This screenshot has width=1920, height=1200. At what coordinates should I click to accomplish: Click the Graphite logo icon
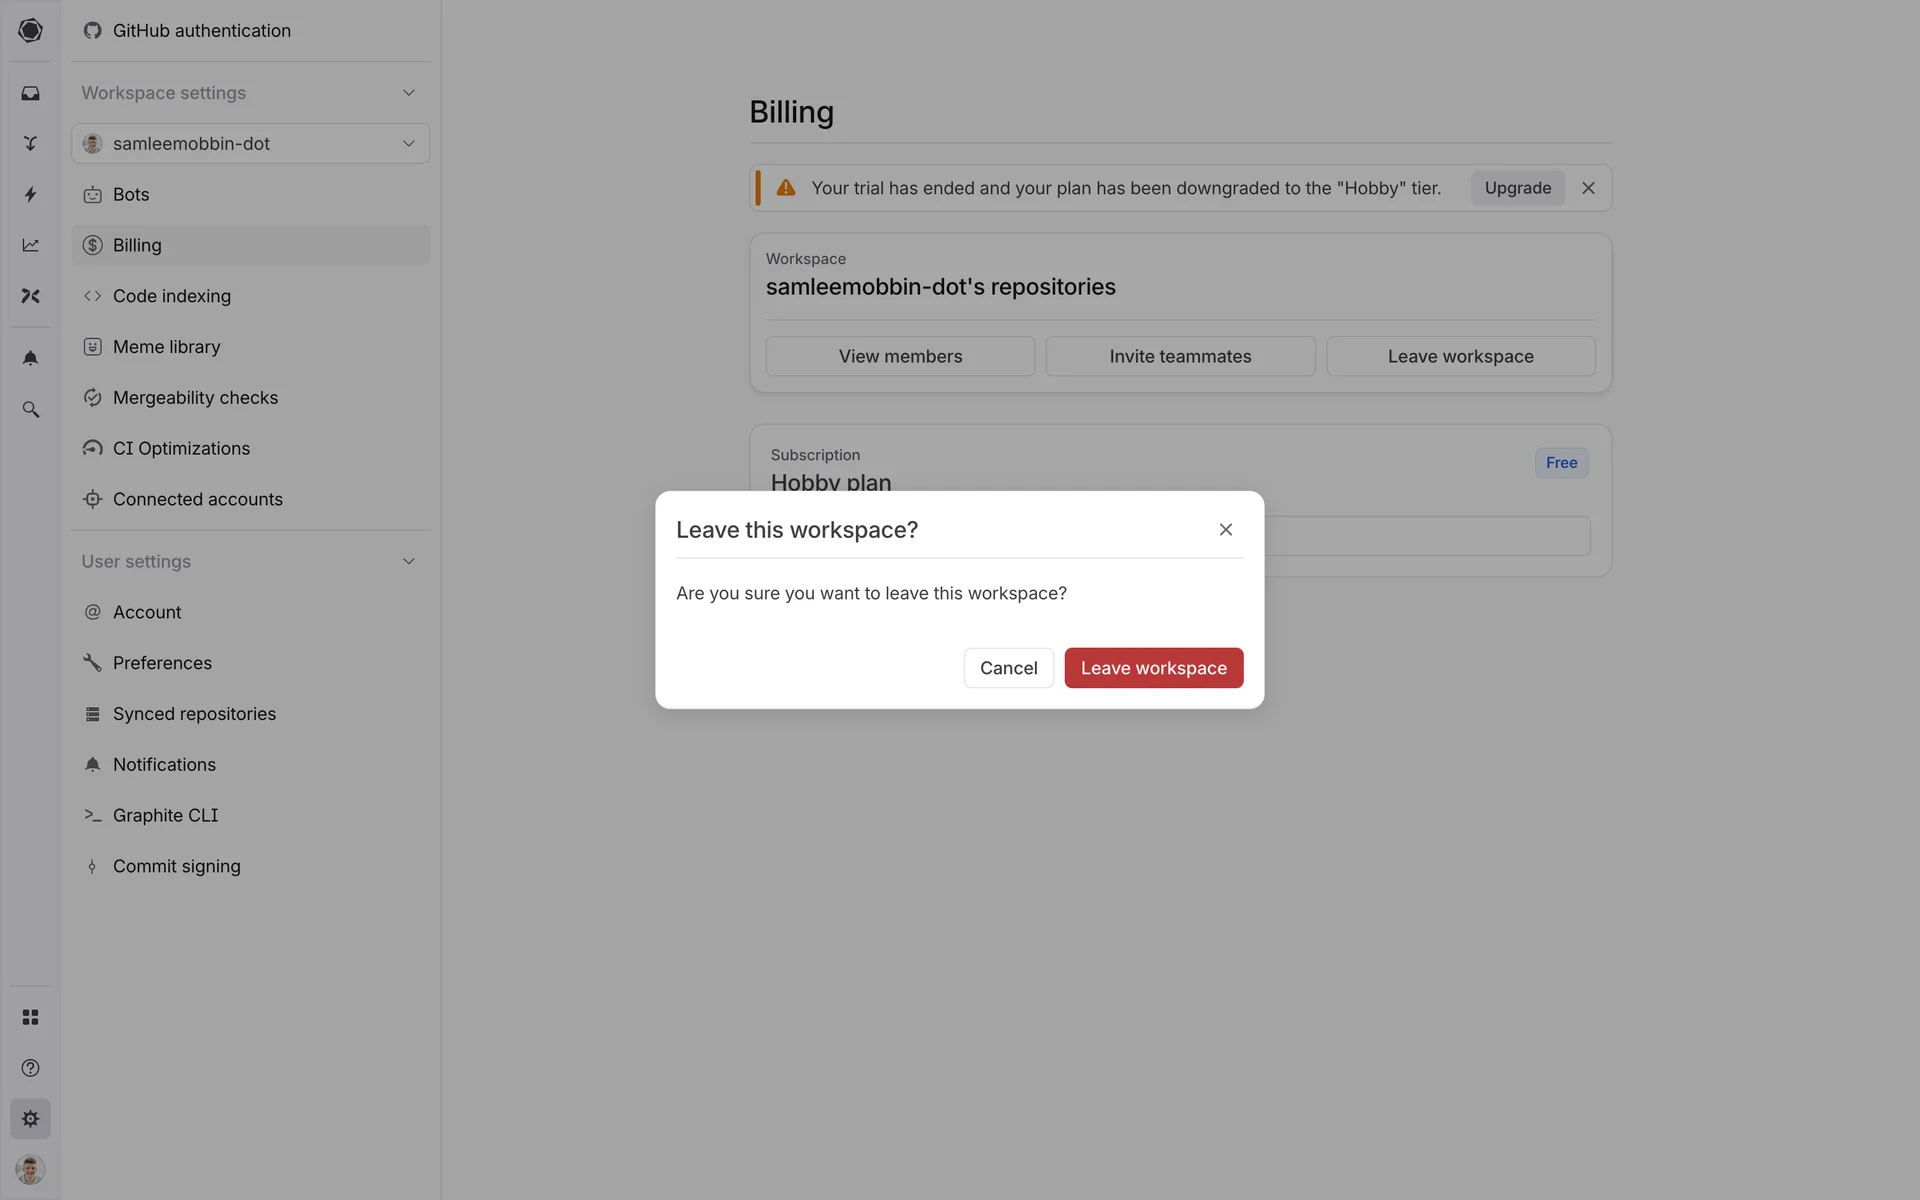click(x=30, y=30)
